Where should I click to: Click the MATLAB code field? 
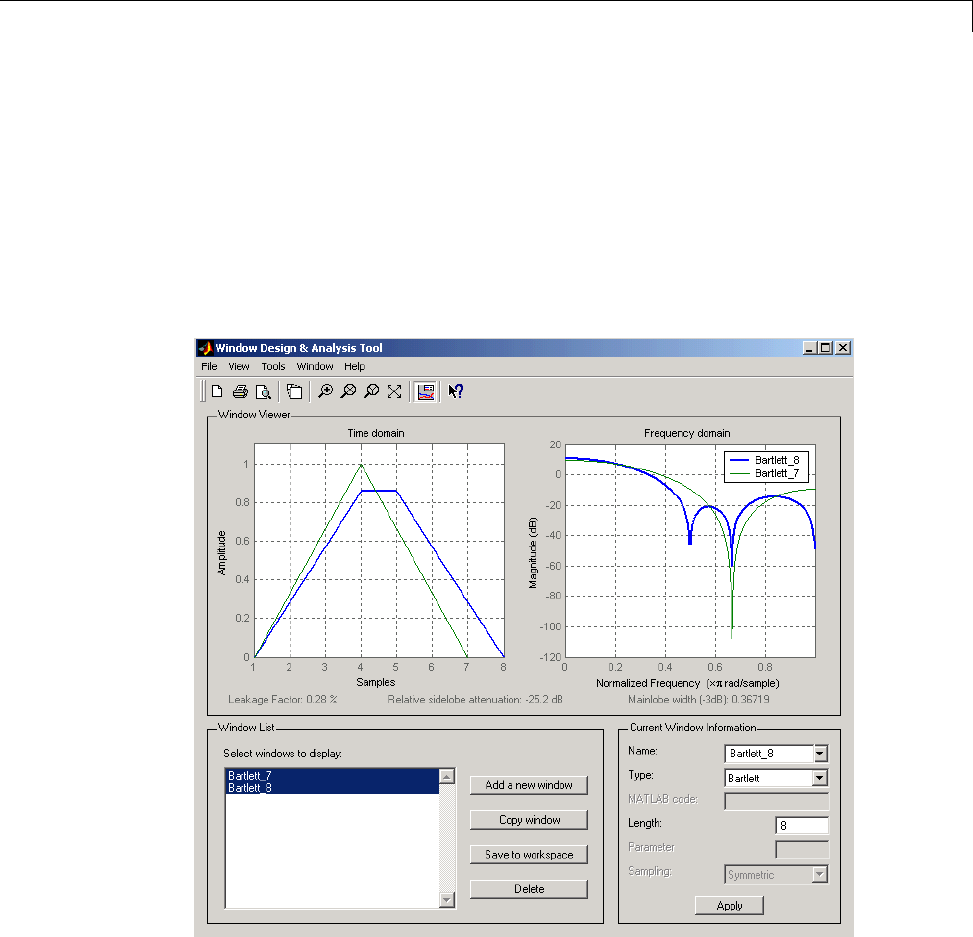pyautogui.click(x=776, y=801)
